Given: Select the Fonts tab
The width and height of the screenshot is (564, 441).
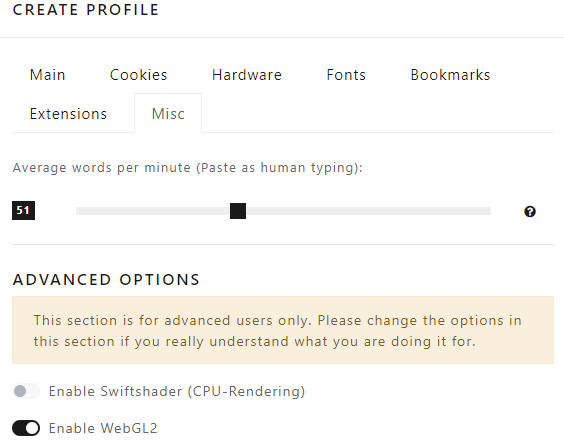Looking at the screenshot, I should 346,75.
